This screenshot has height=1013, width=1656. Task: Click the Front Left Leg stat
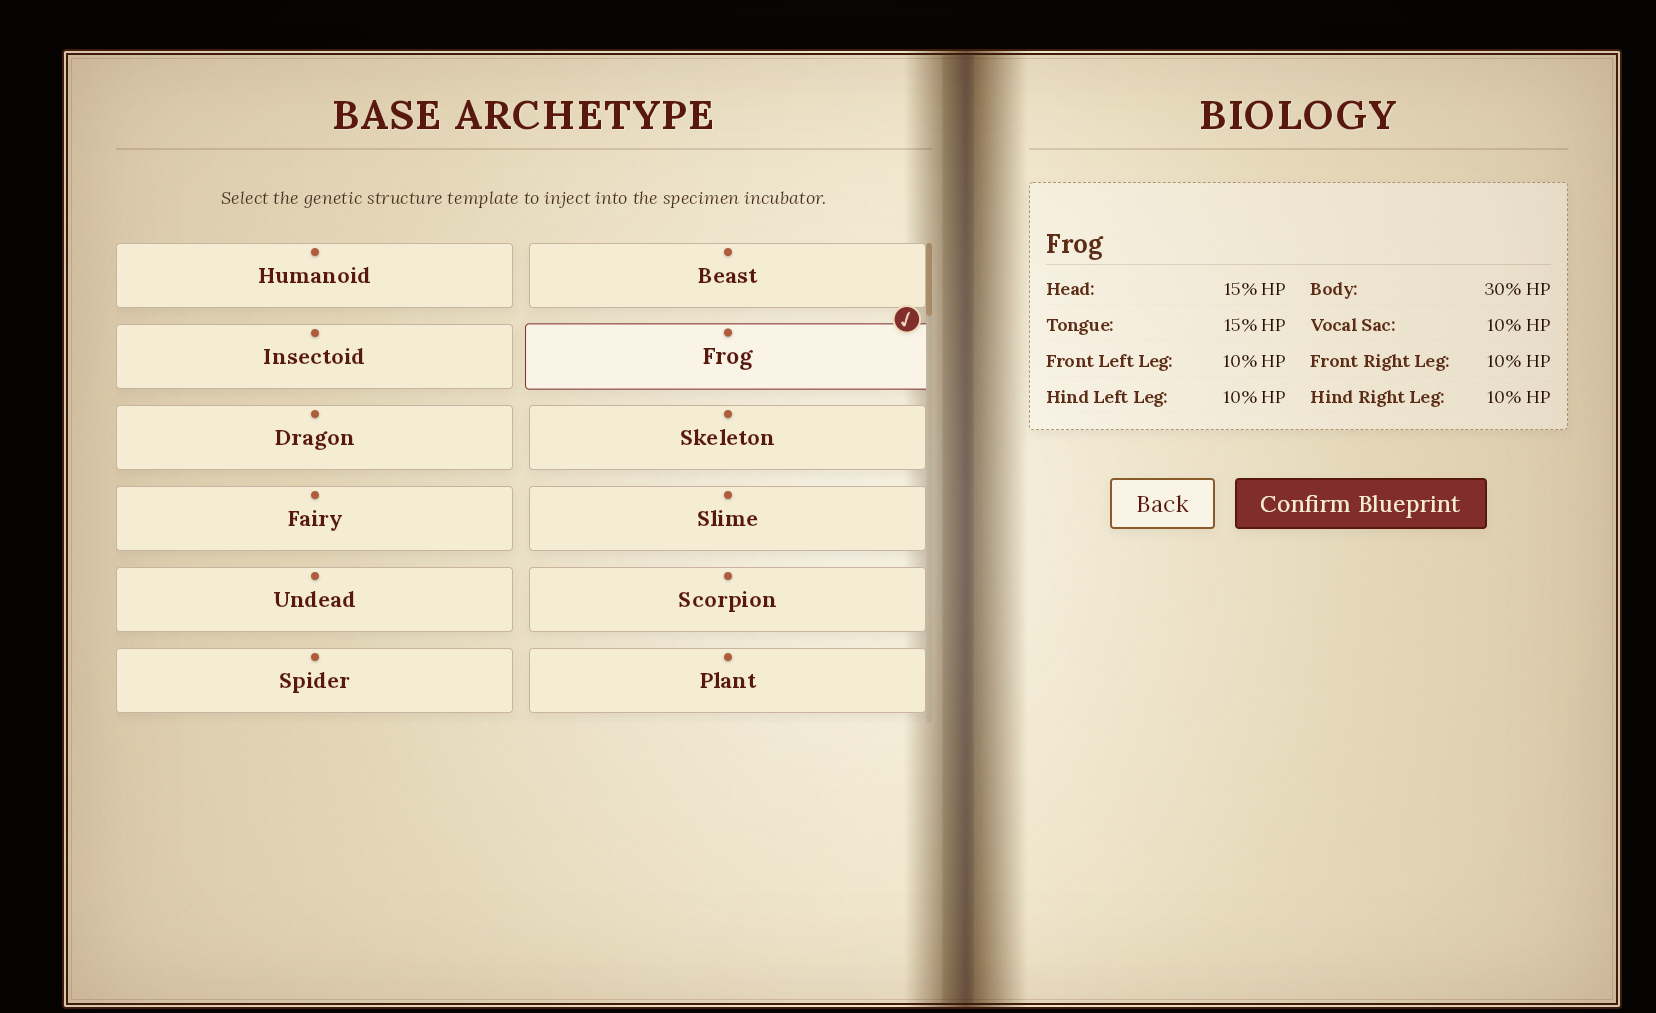point(1166,361)
